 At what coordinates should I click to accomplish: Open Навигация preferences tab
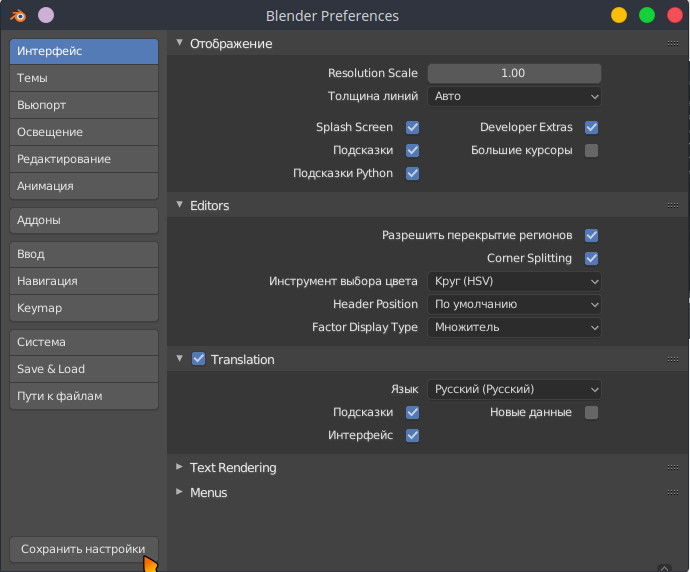[x=84, y=281]
